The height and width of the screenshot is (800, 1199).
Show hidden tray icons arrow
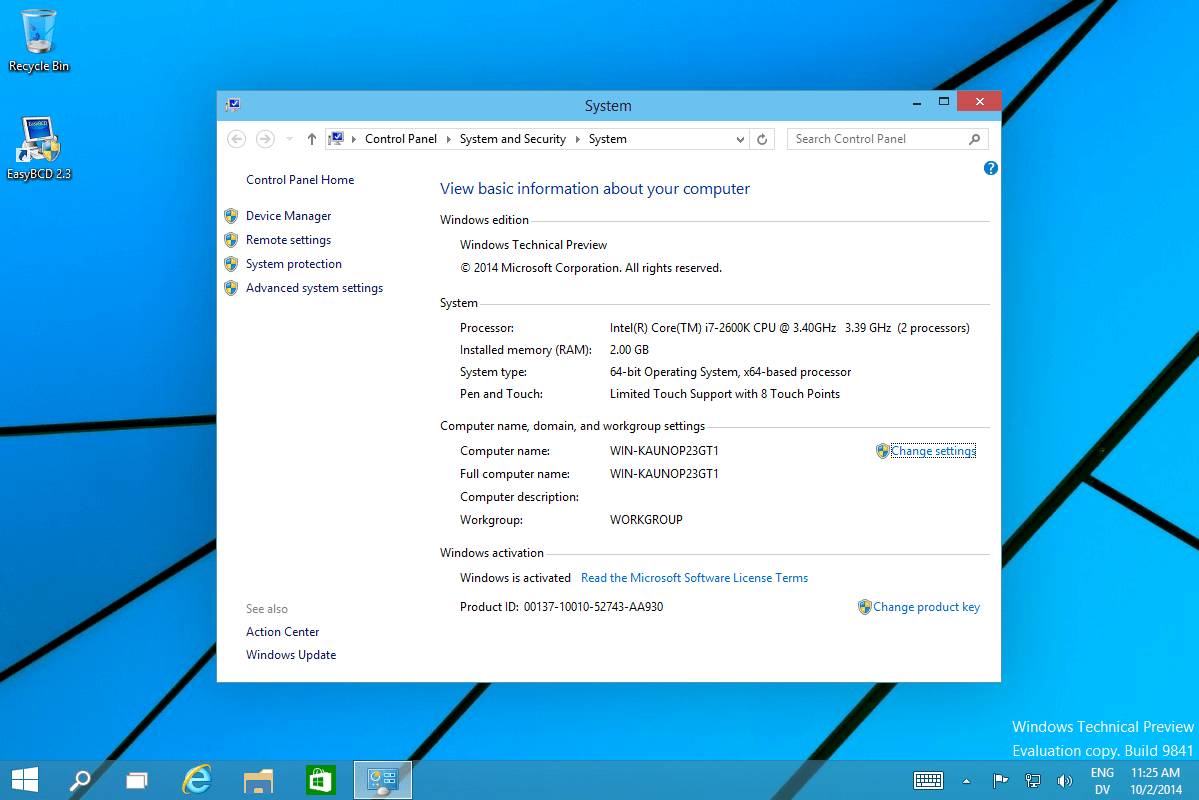click(967, 781)
